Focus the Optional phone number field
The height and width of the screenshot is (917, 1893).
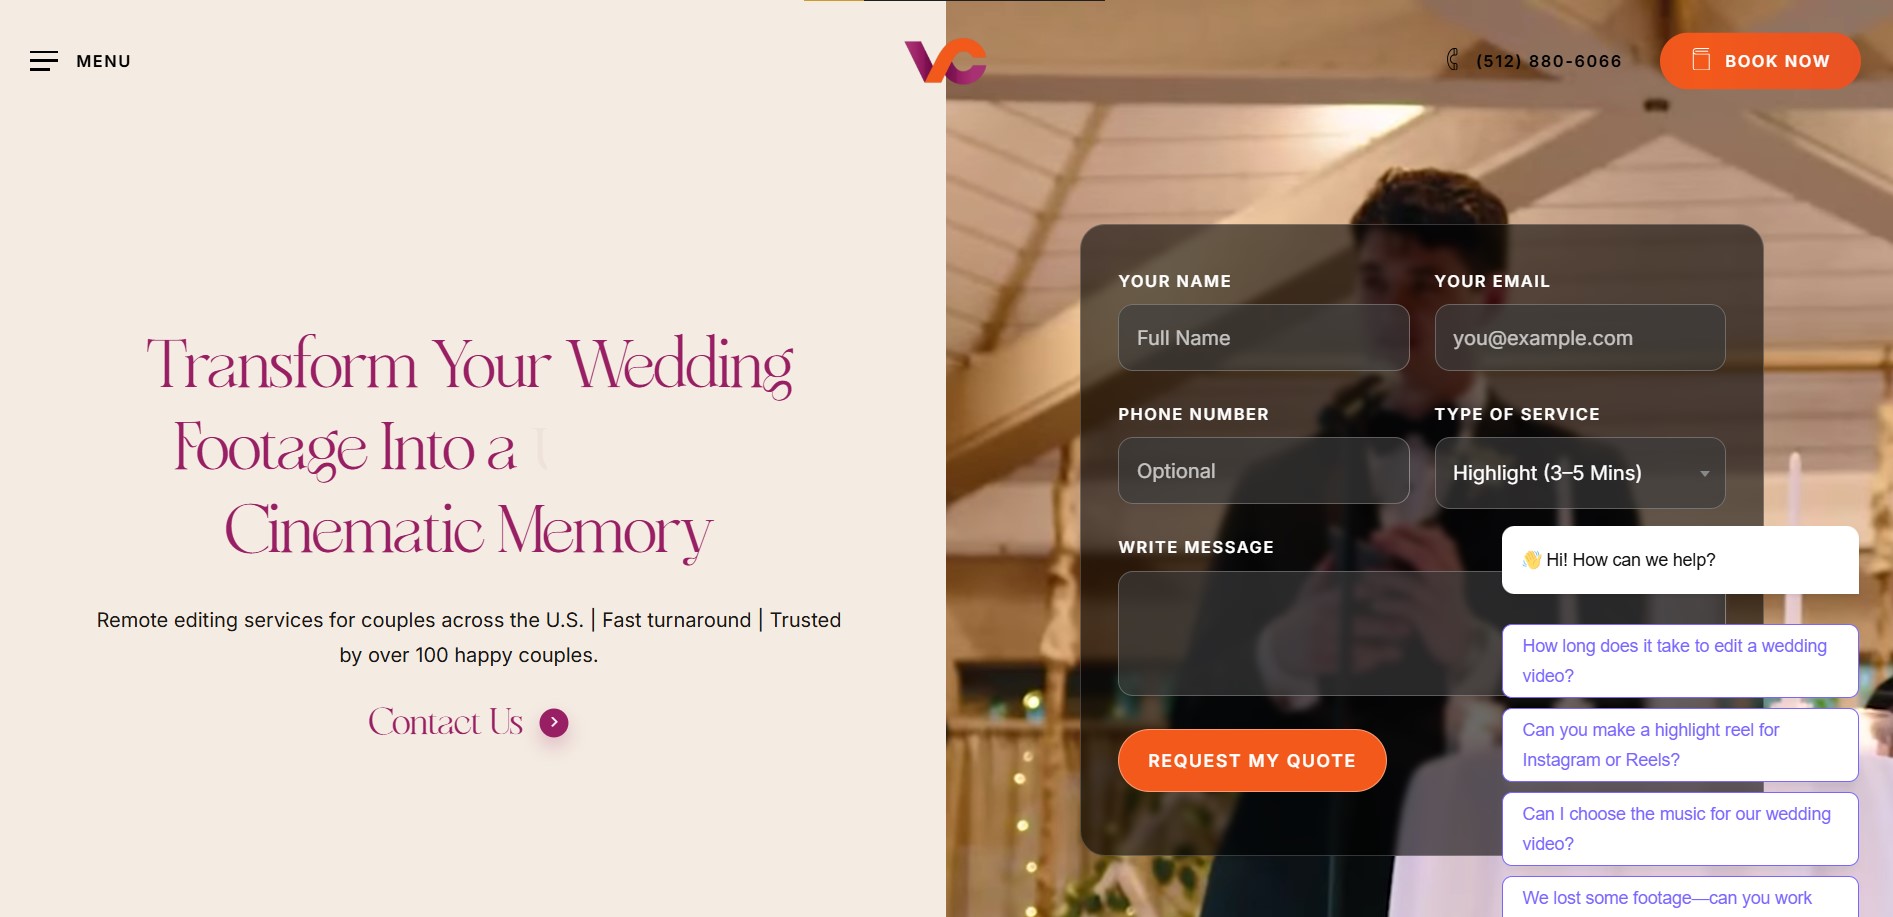pos(1264,471)
